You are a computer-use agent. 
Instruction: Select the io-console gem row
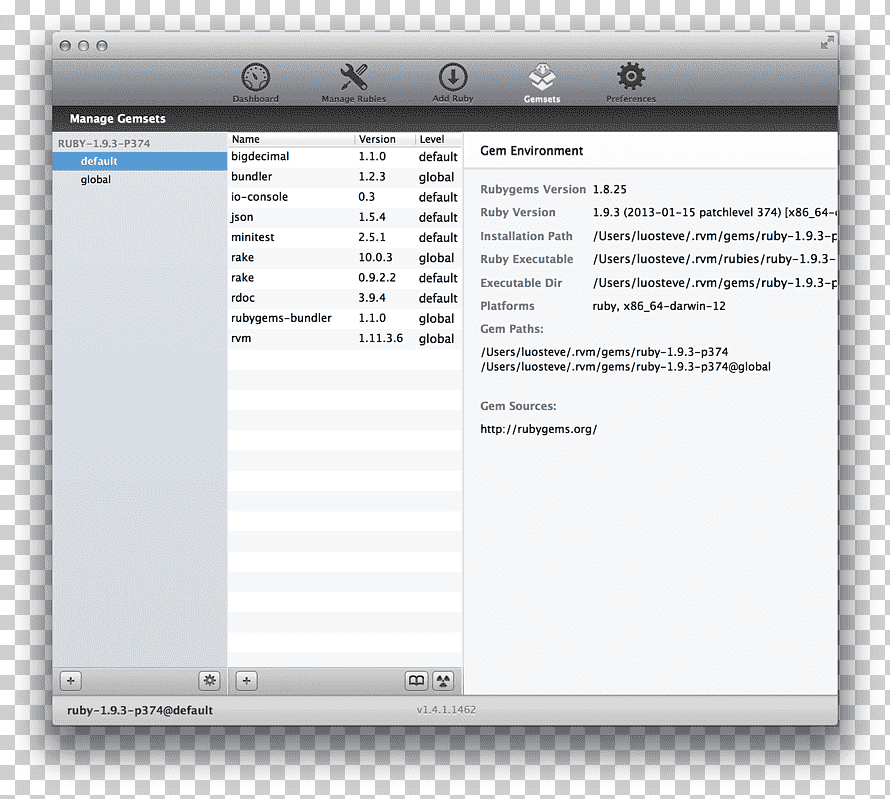pyautogui.click(x=345, y=197)
